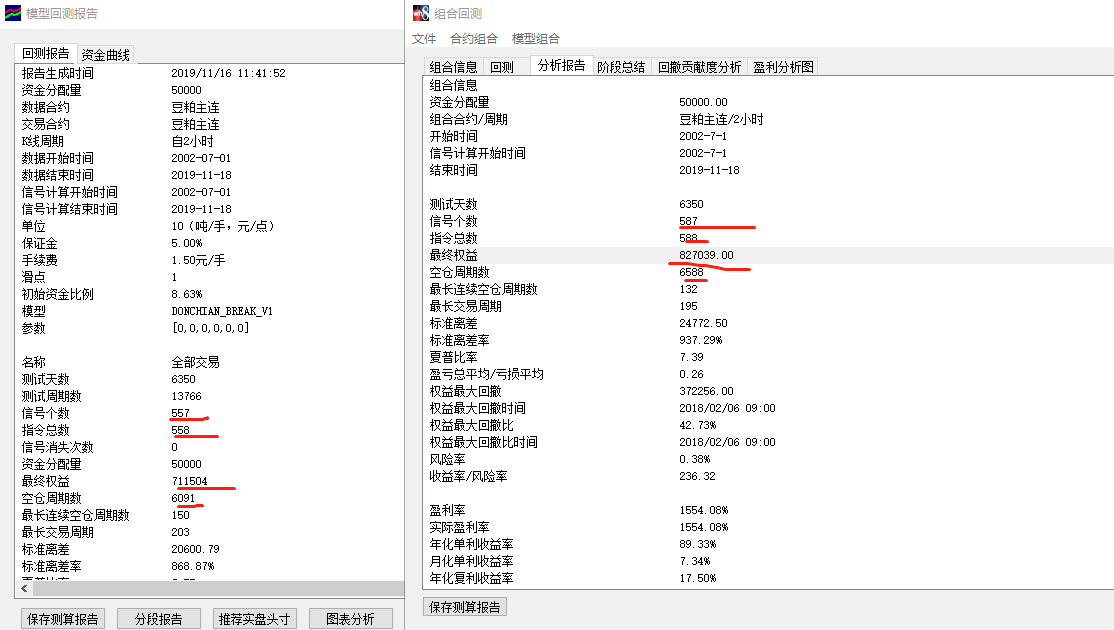Click the 年化复利收益率 value 17.50%
This screenshot has height=630, width=1114.
click(698, 579)
